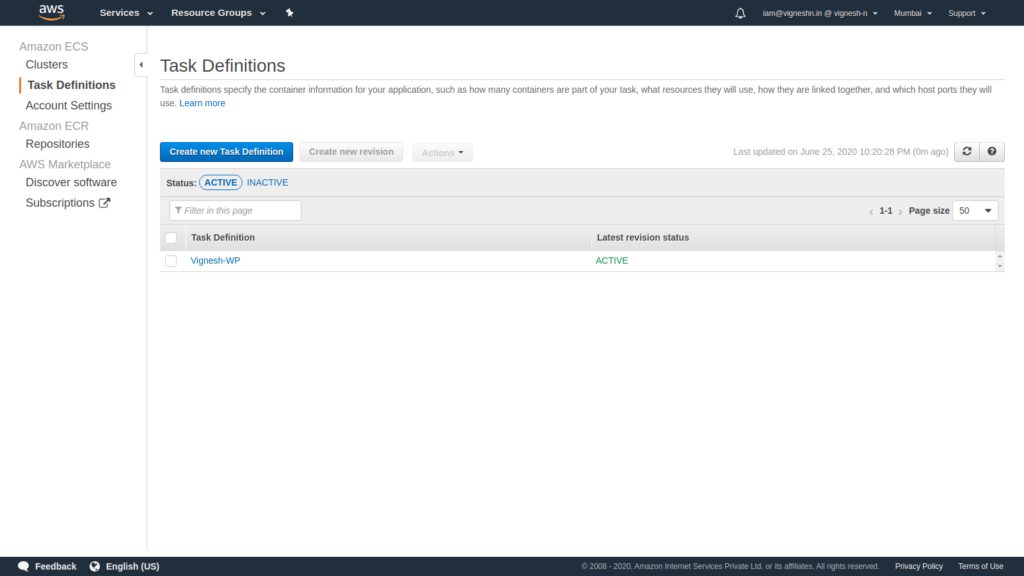The width and height of the screenshot is (1024, 576).
Task: Go to Clusters in sidebar
Action: [46, 65]
